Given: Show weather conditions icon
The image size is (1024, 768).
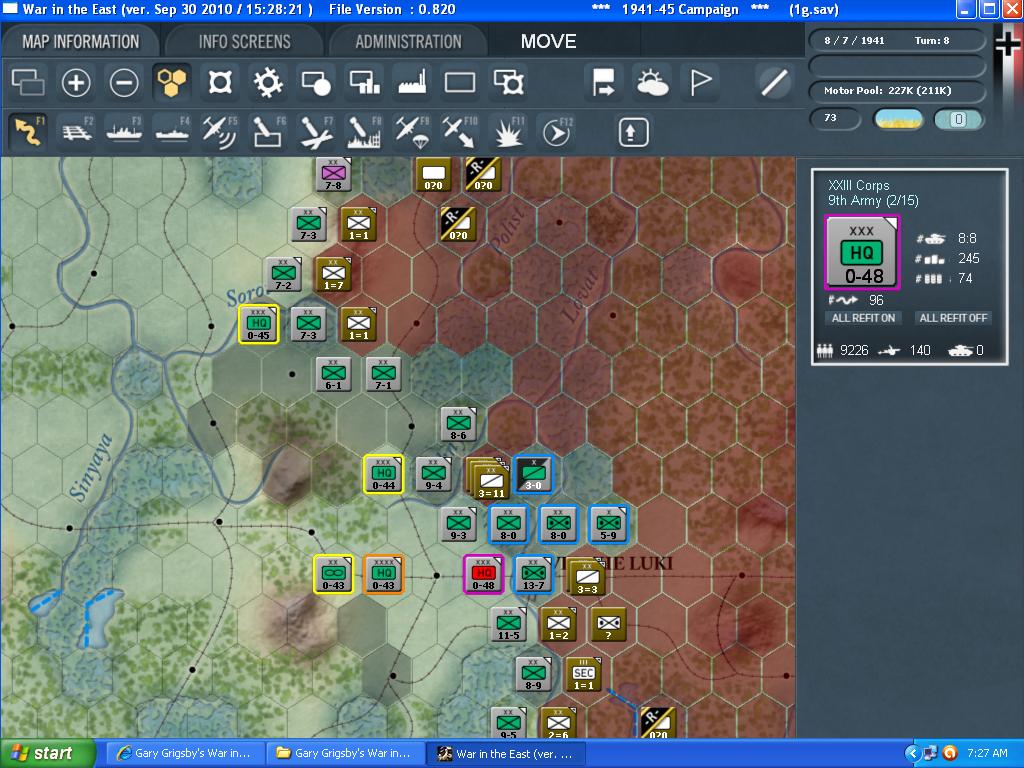Looking at the screenshot, I should 652,83.
